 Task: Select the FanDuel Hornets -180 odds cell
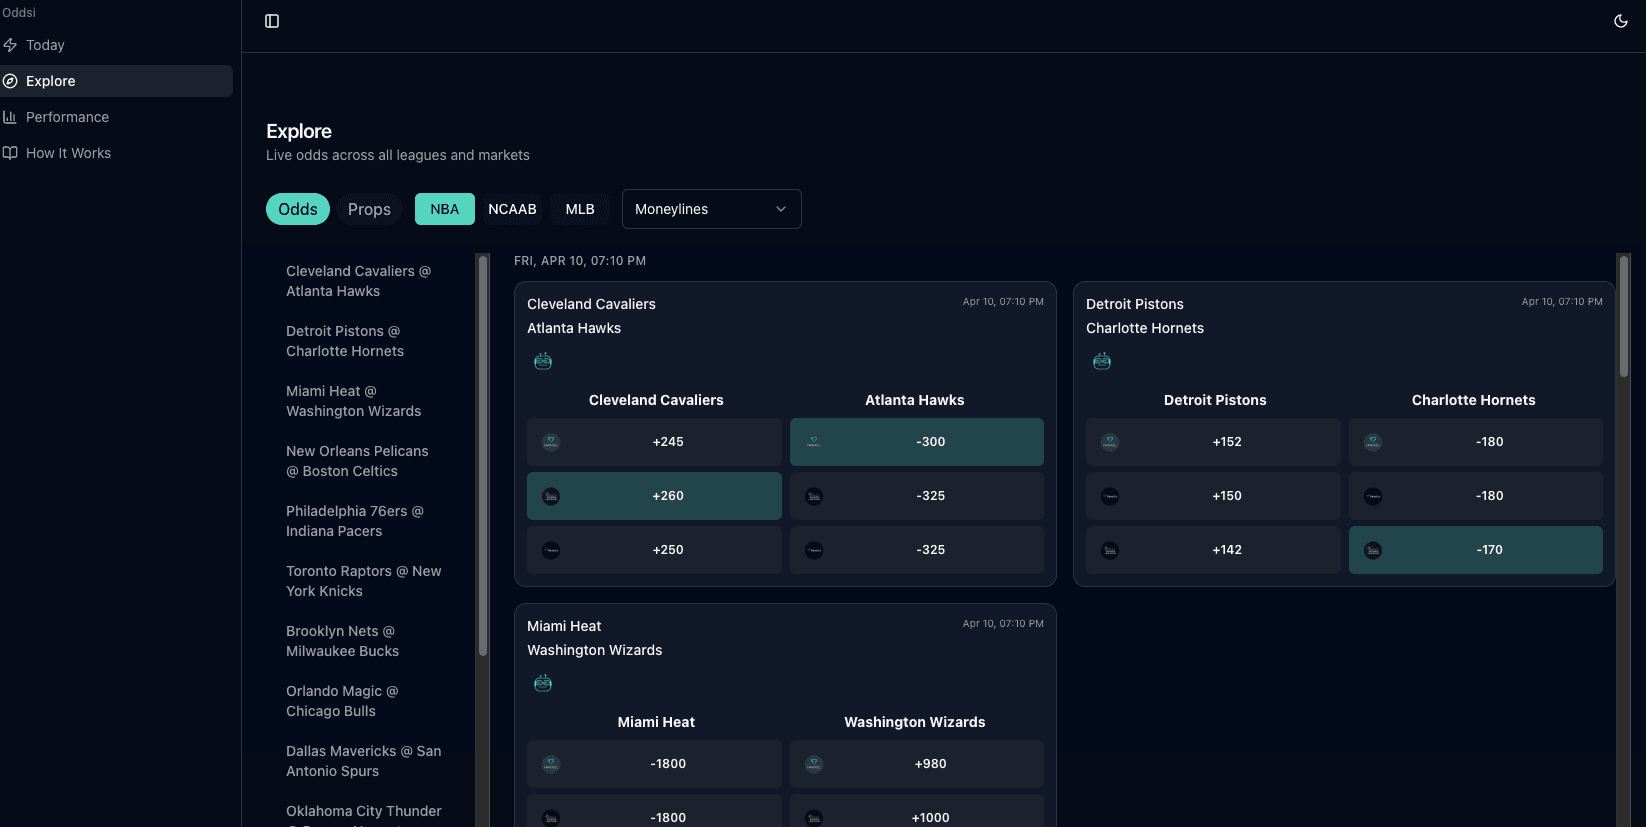(1476, 442)
